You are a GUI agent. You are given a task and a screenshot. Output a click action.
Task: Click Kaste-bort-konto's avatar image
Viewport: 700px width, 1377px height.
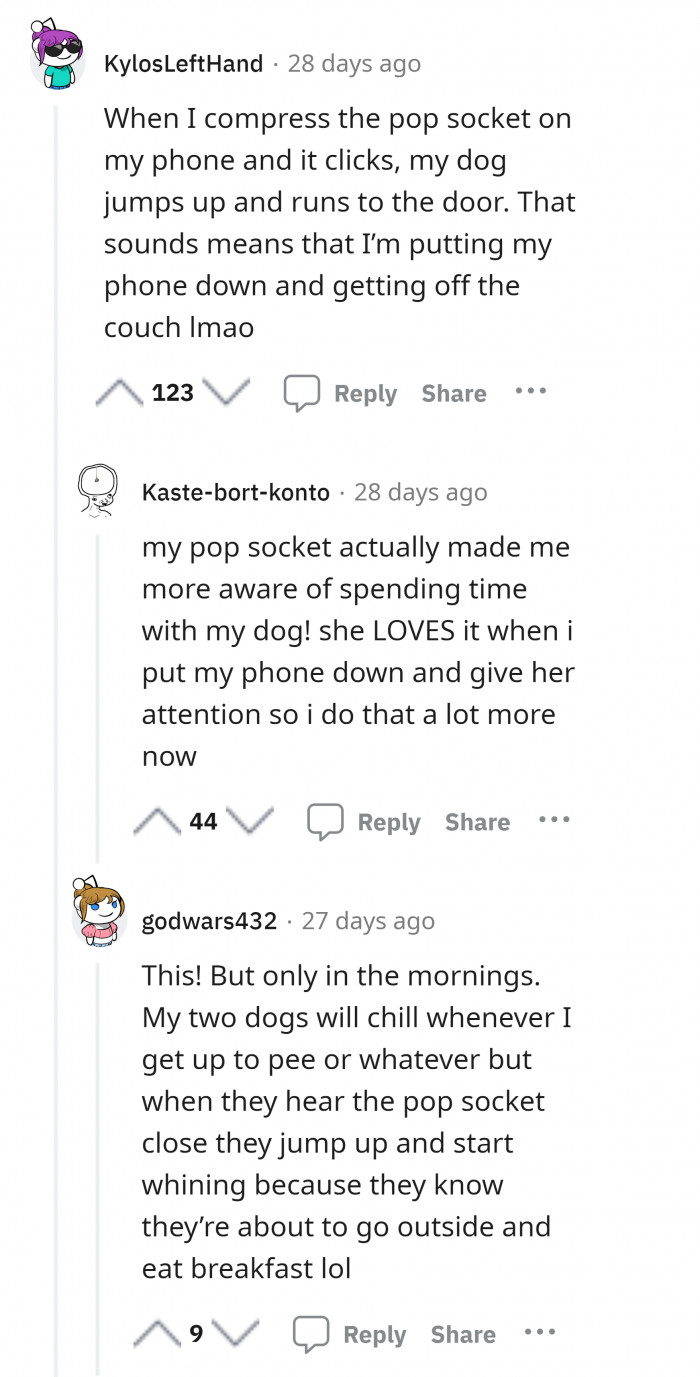[x=98, y=490]
